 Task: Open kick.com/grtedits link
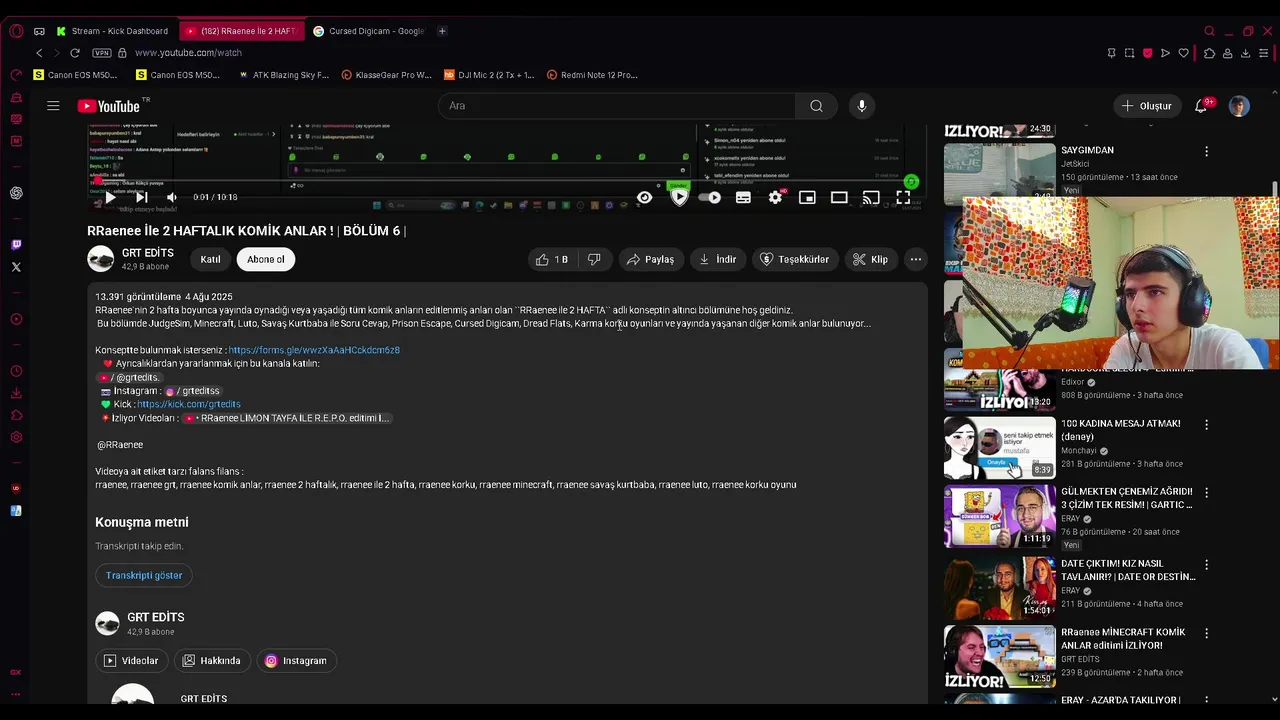click(x=189, y=404)
